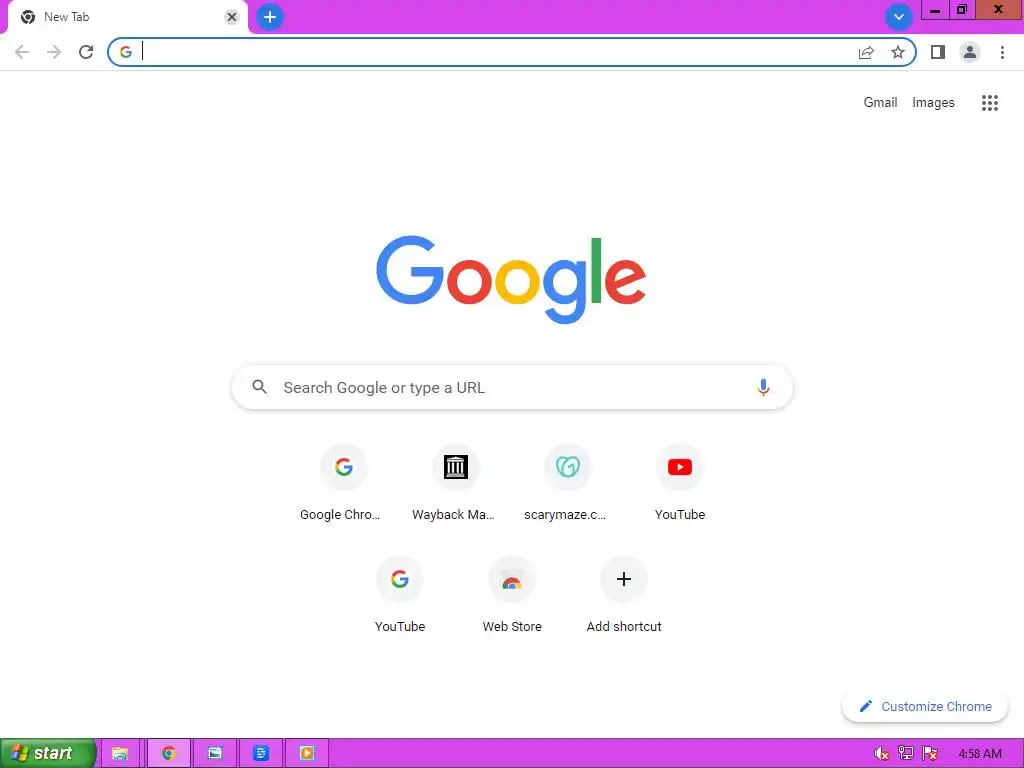Click the Chrome taskbar button
Image resolution: width=1024 pixels, height=768 pixels.
[169, 754]
